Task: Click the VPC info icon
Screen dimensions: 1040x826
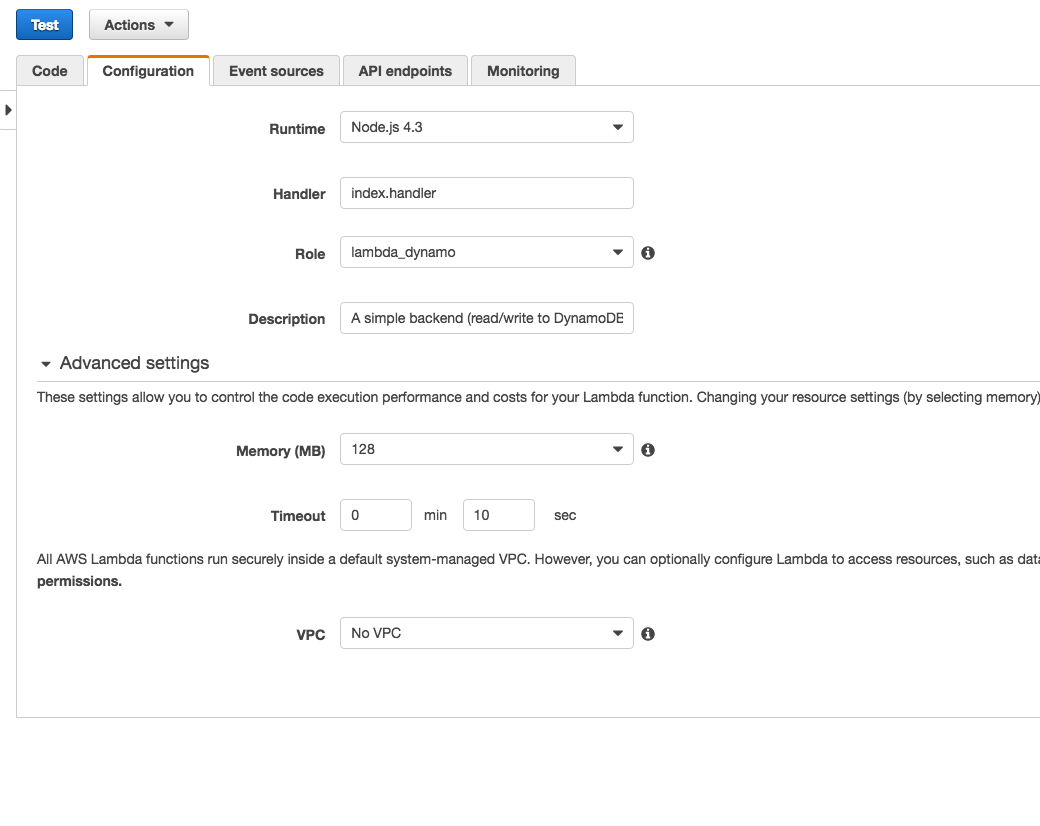Action: (648, 634)
